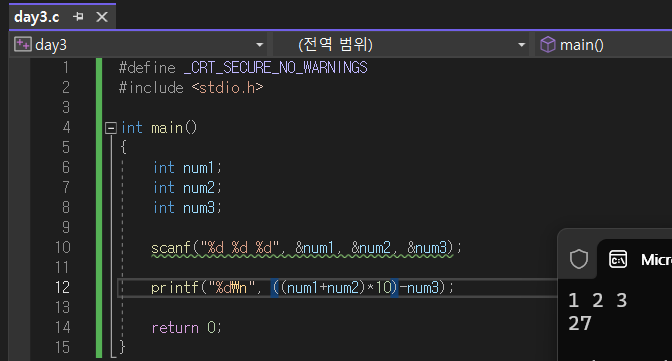
Task: Click line number 12 in gutter
Action: (x=63, y=287)
